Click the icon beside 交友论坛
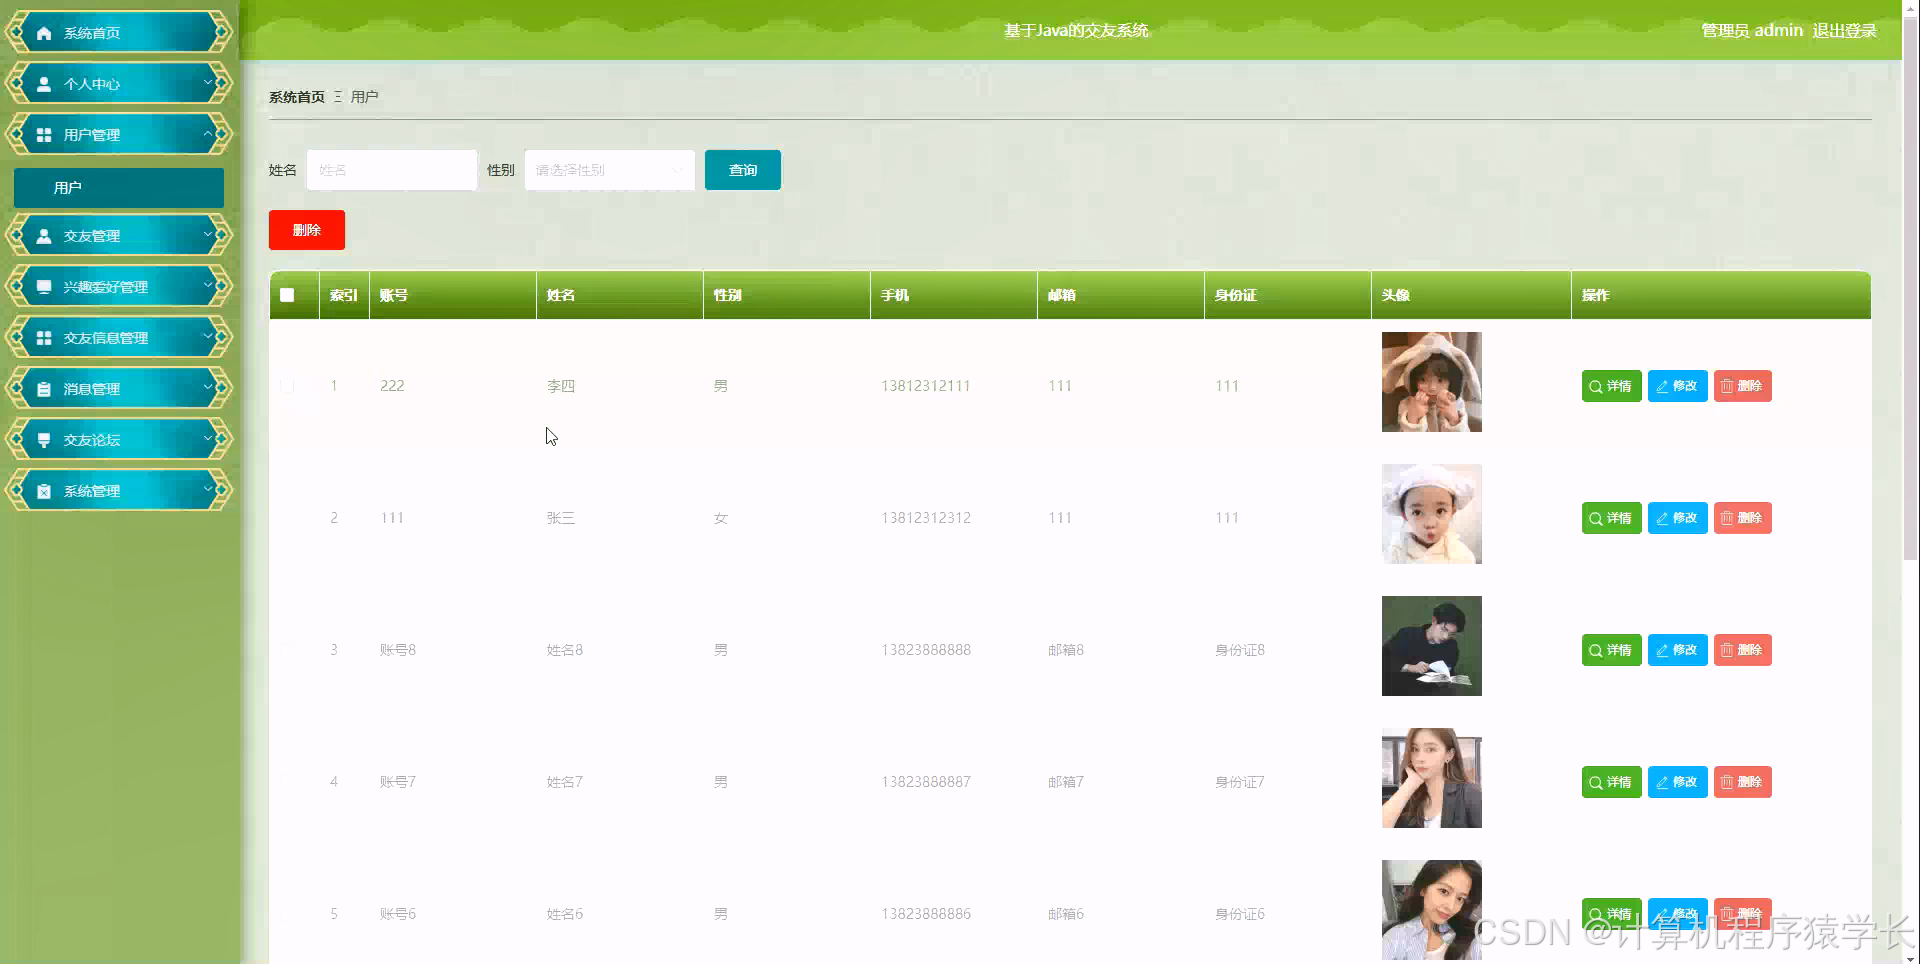This screenshot has width=1920, height=964. tap(44, 440)
